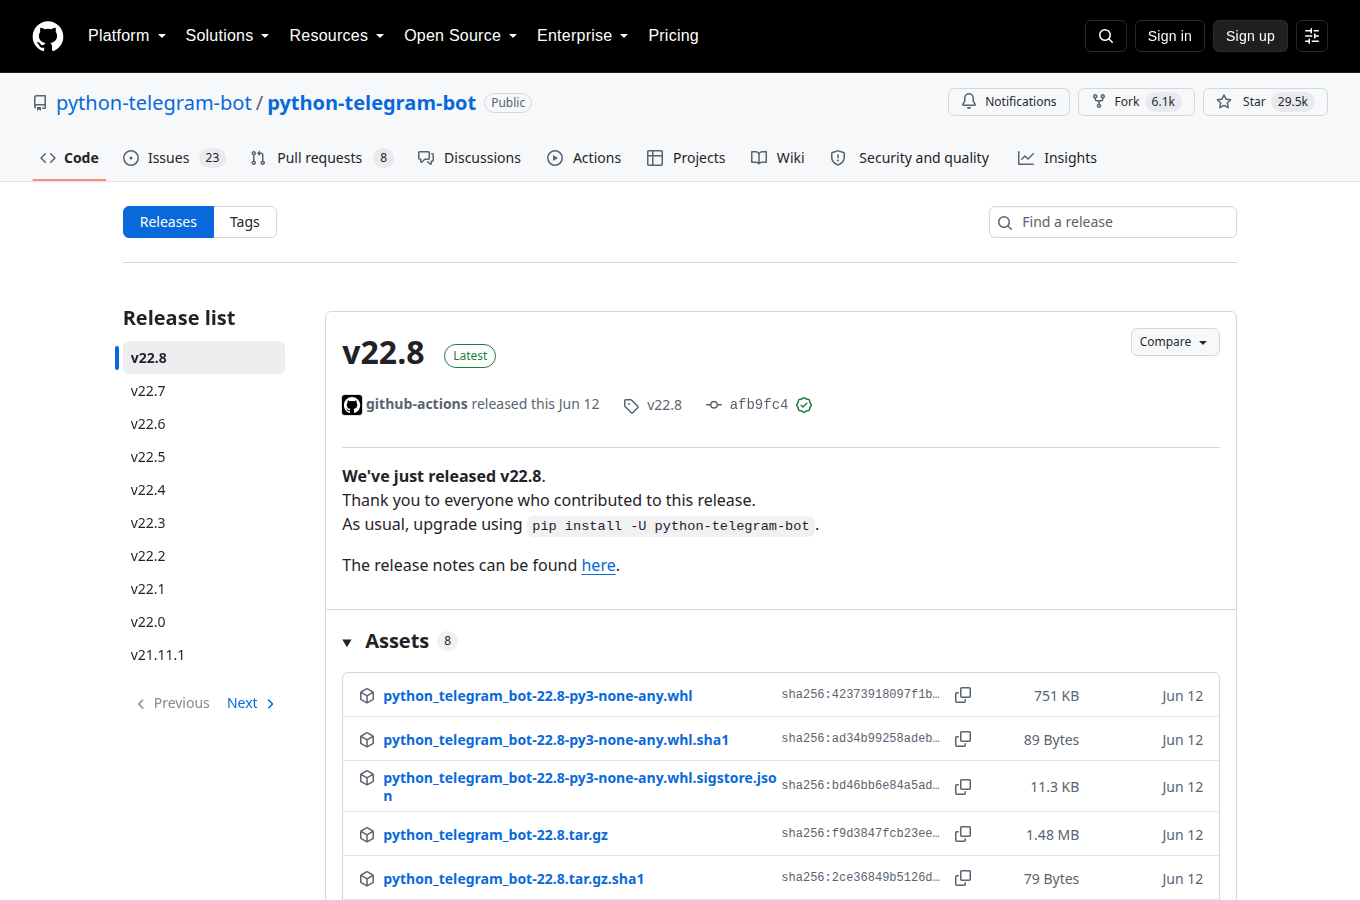Copy sha256 of py3-none-any.whl asset
Image resolution: width=1360 pixels, height=900 pixels.
point(963,695)
